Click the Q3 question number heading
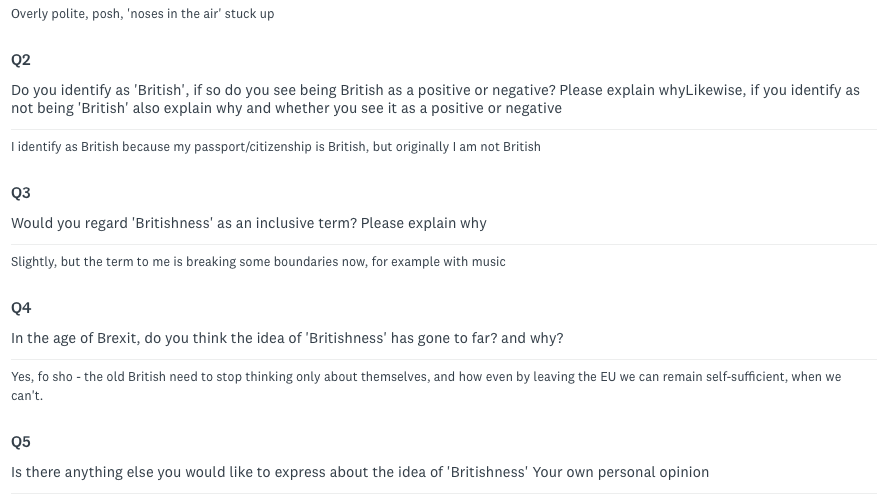The height and width of the screenshot is (500, 890). coord(21,192)
